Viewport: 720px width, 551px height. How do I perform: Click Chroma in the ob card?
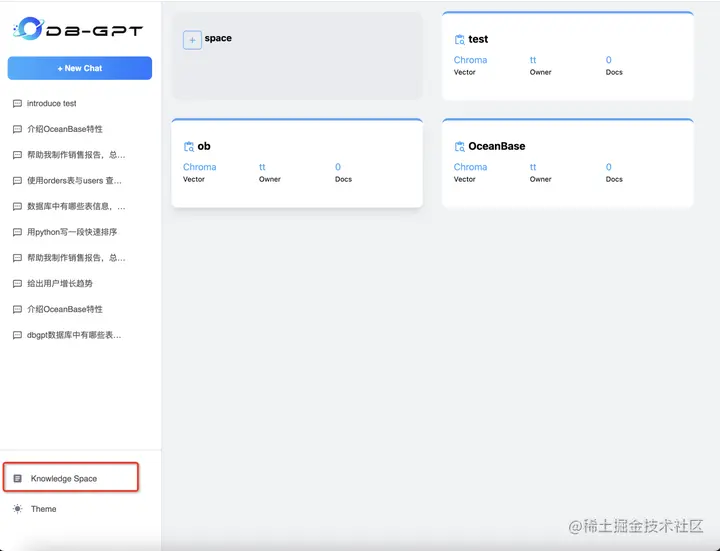(199, 167)
